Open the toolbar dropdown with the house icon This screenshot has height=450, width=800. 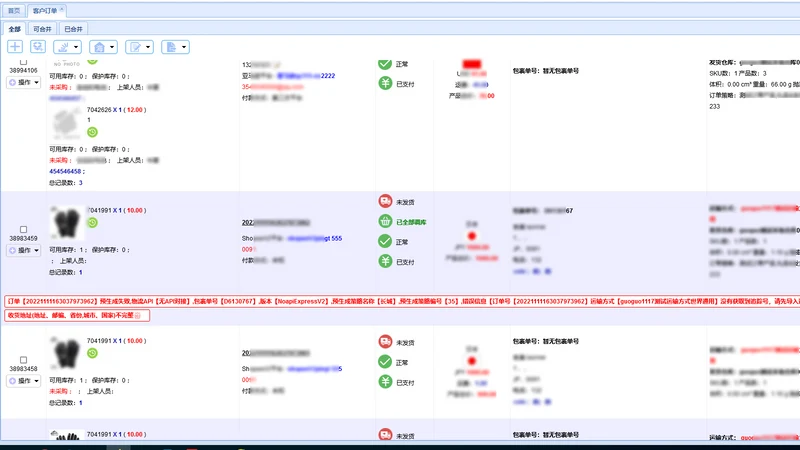click(x=103, y=47)
